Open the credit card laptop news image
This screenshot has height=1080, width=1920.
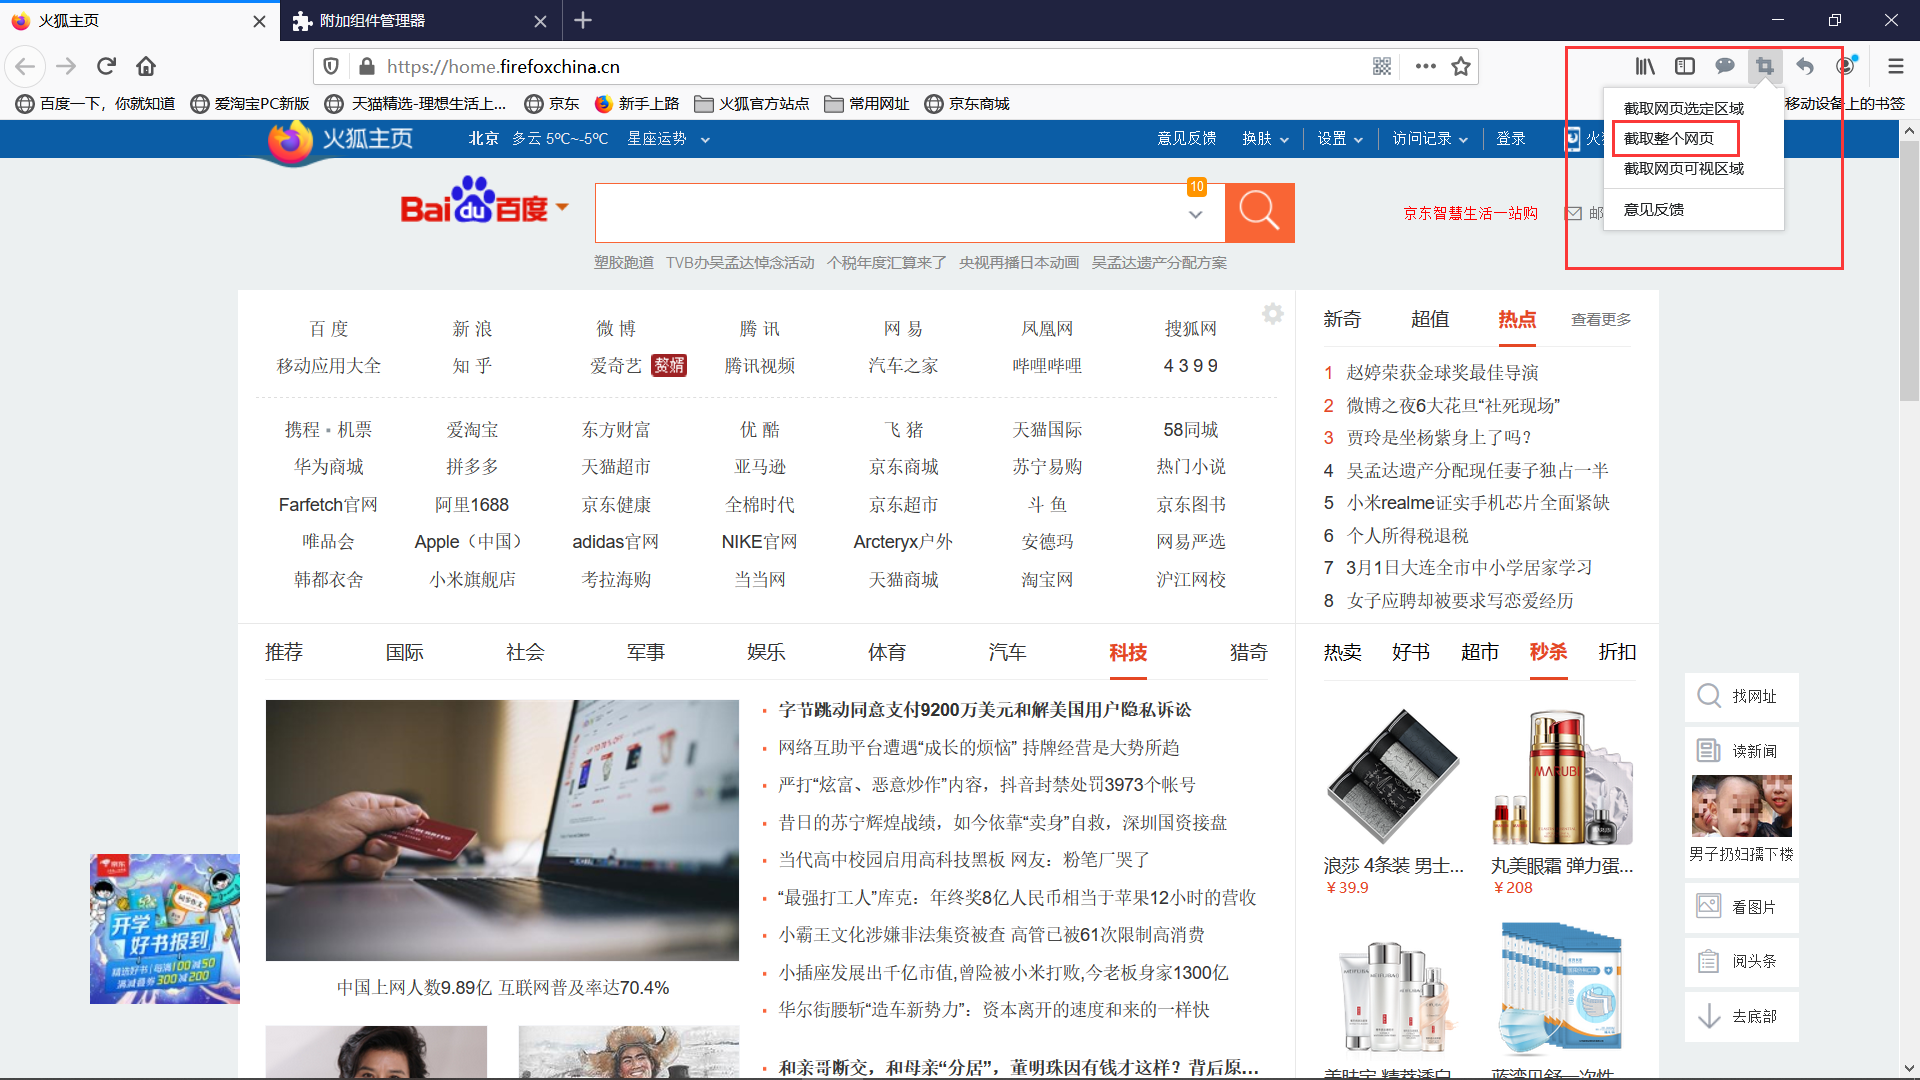502,830
